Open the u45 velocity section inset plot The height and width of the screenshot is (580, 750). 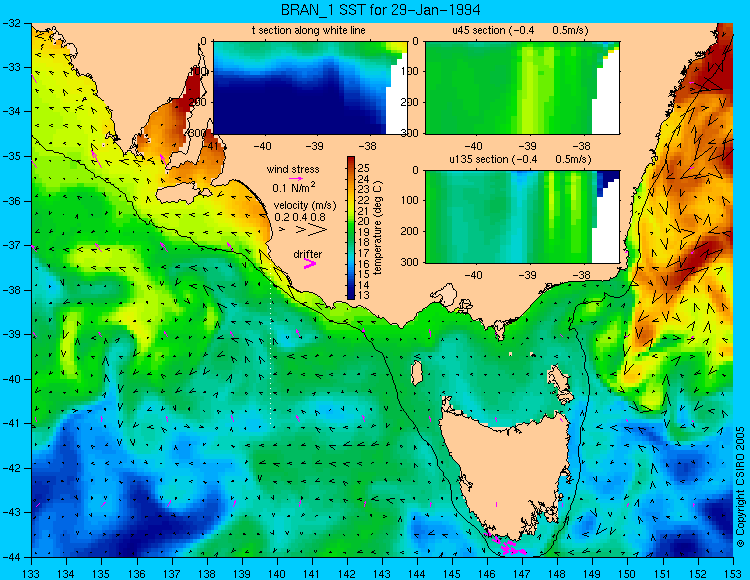click(522, 88)
